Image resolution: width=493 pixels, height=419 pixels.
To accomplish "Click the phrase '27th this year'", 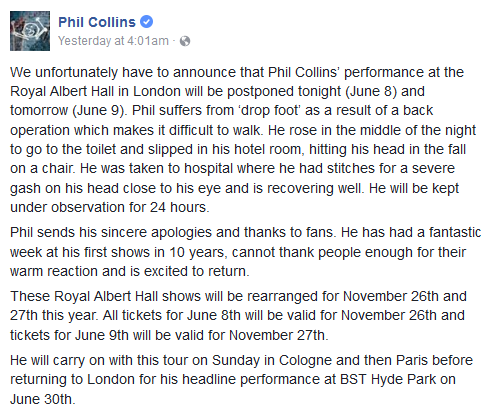I will (53, 315).
